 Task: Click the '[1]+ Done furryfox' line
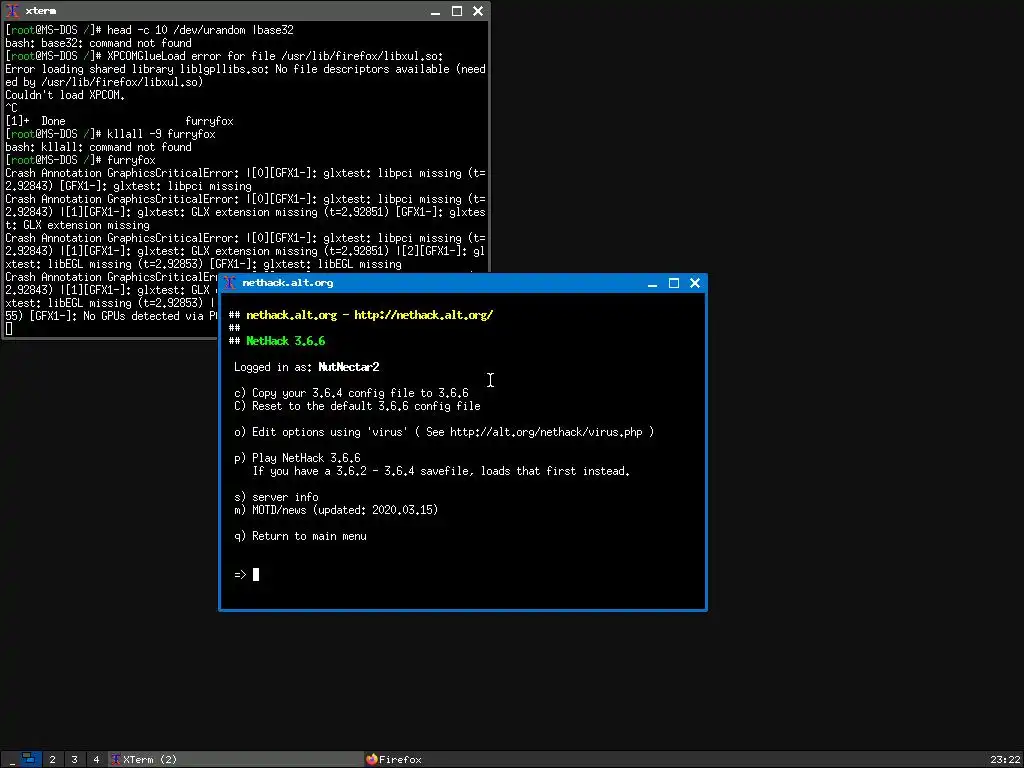click(x=120, y=121)
